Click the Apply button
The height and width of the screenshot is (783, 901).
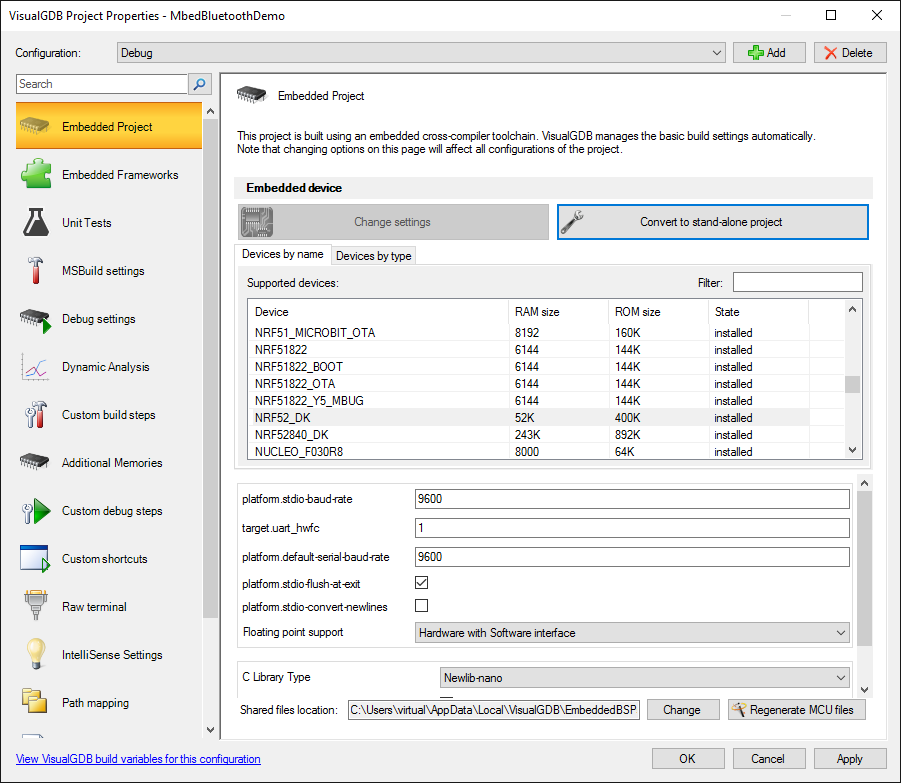(850, 758)
